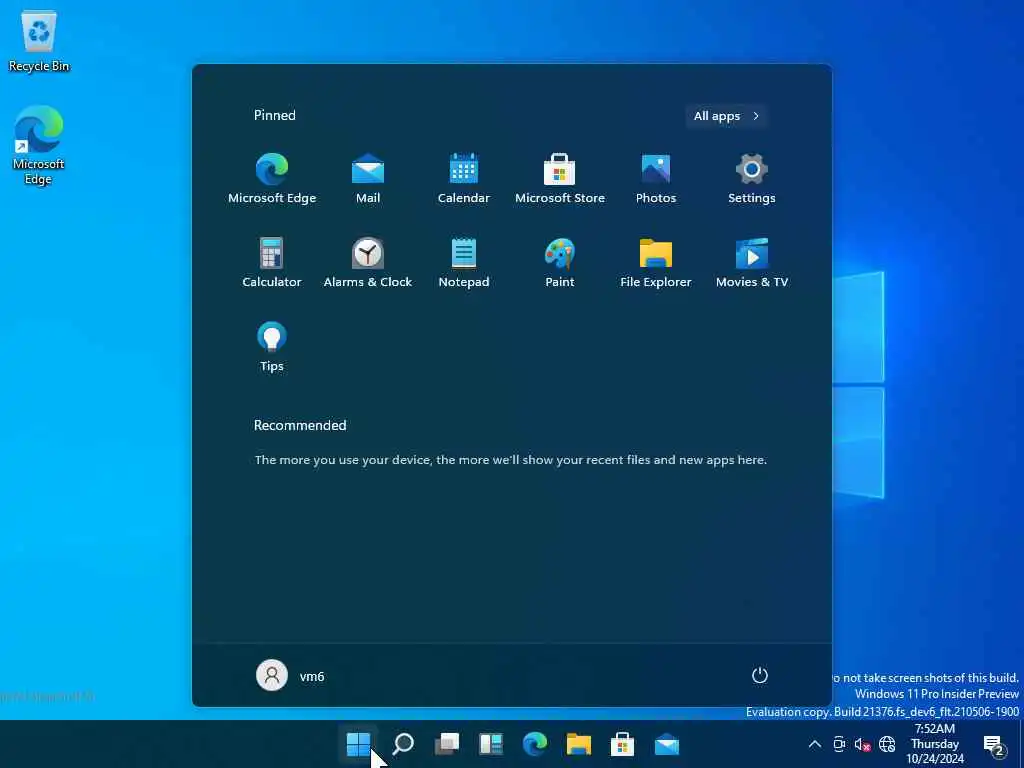Screen dimensions: 1024x768
Task: Launch the Mail app in Start menu
Action: 368,178
